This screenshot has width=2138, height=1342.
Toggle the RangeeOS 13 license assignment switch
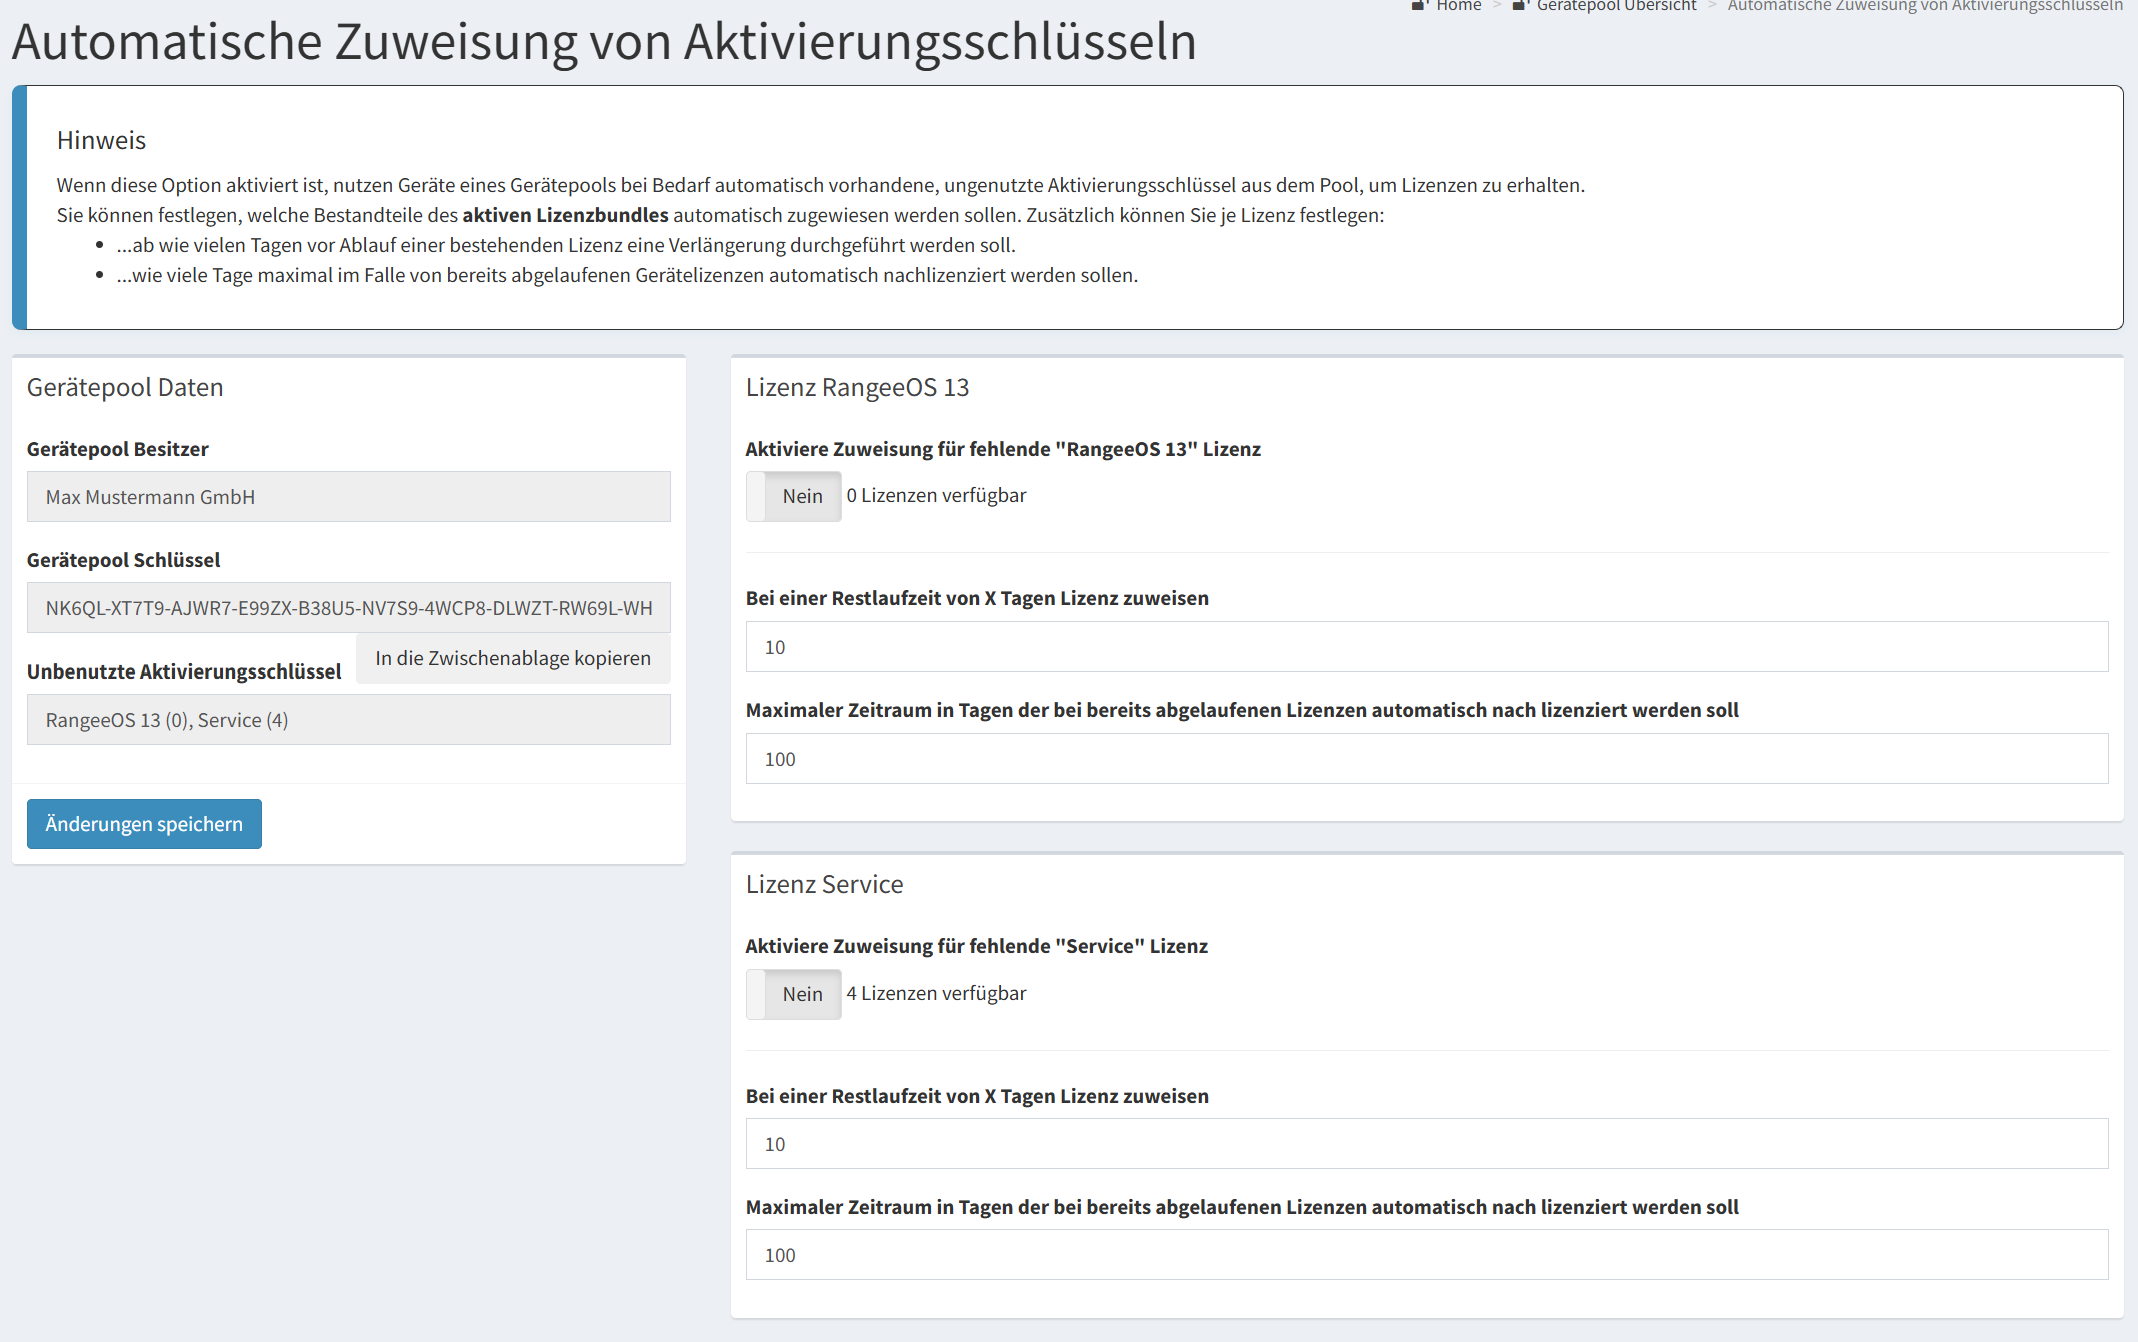click(x=793, y=496)
